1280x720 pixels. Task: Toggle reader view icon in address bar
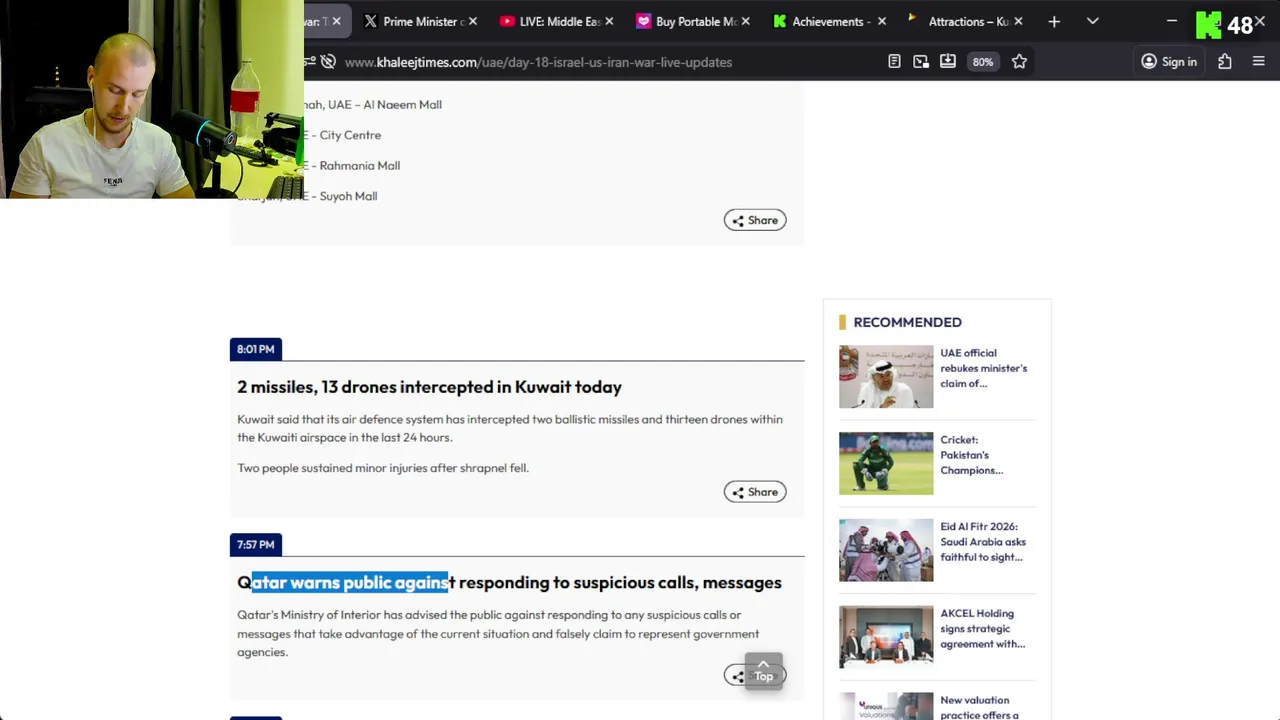pyautogui.click(x=894, y=62)
